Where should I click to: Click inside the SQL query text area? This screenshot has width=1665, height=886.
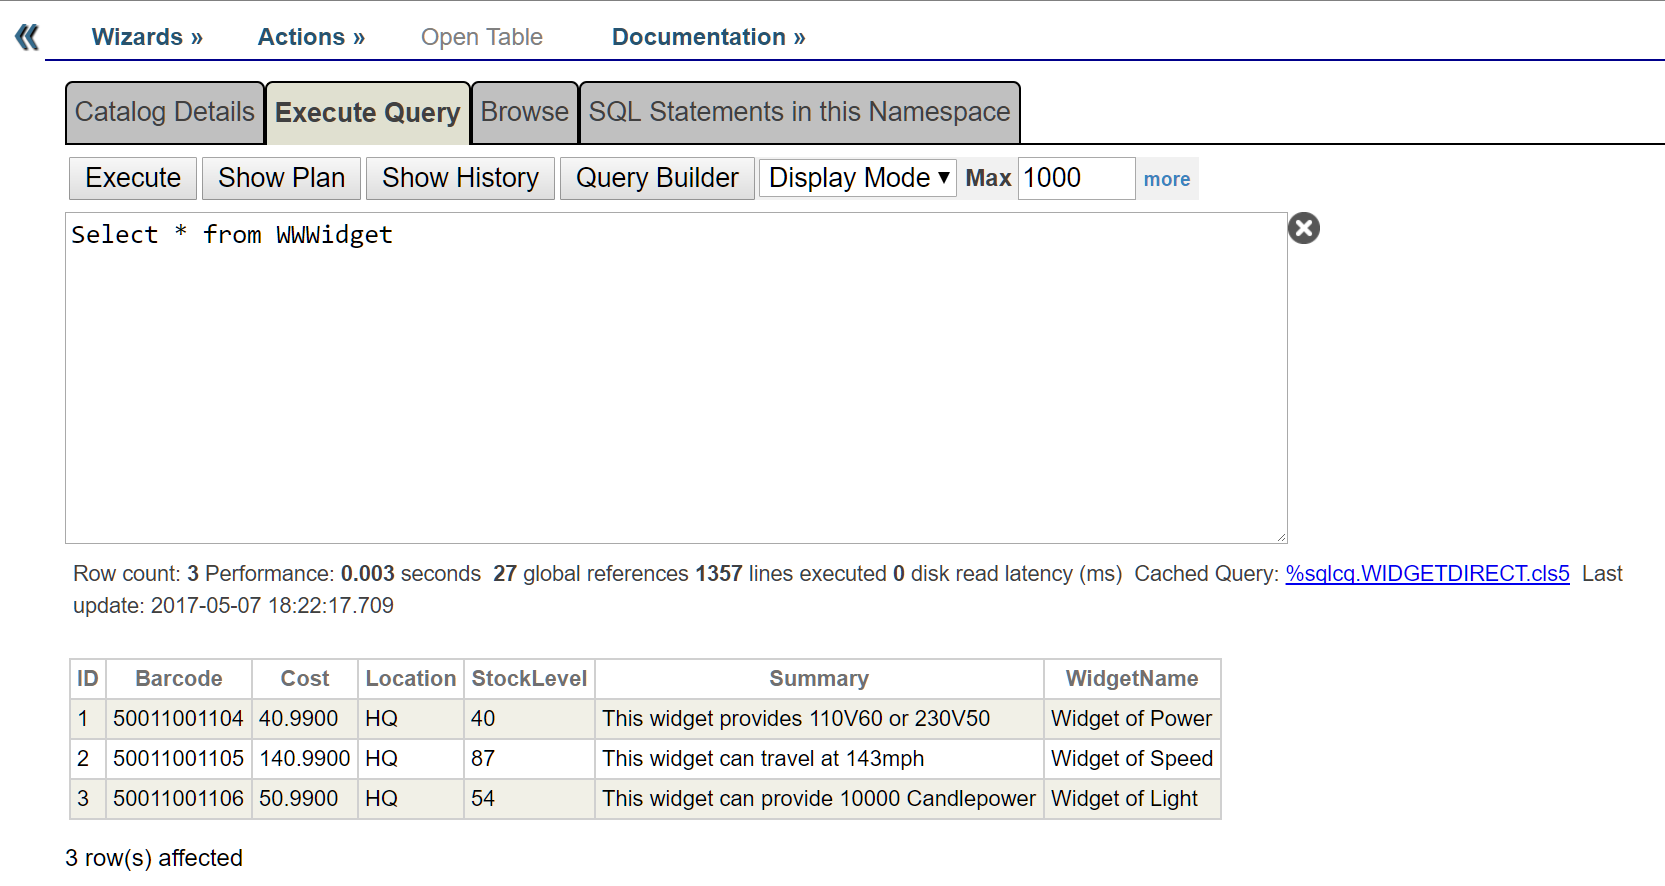pos(676,380)
